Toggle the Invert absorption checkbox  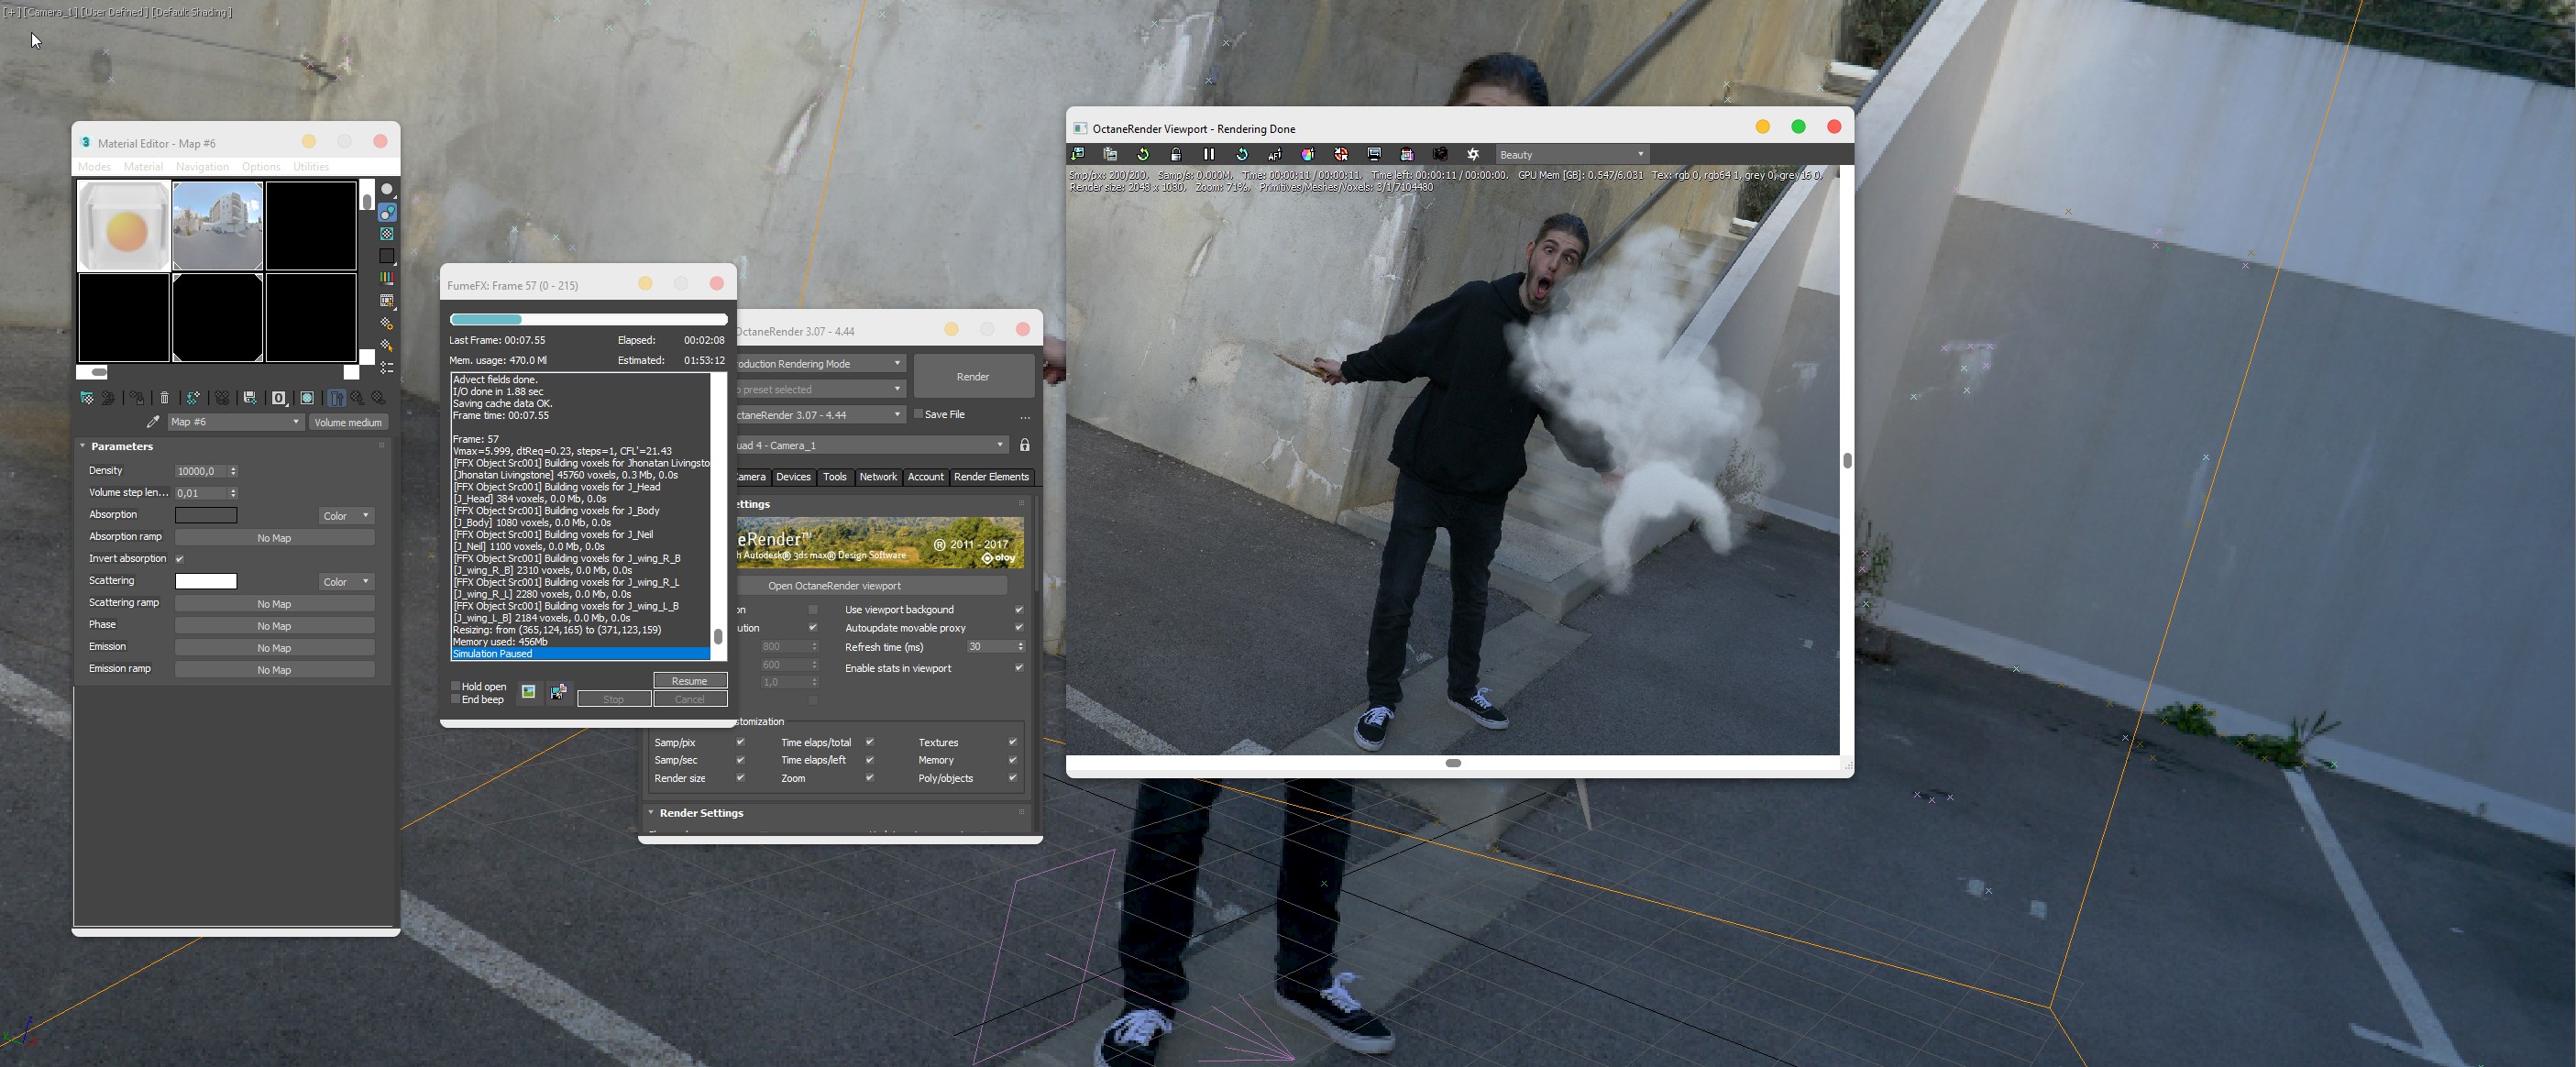tap(180, 559)
